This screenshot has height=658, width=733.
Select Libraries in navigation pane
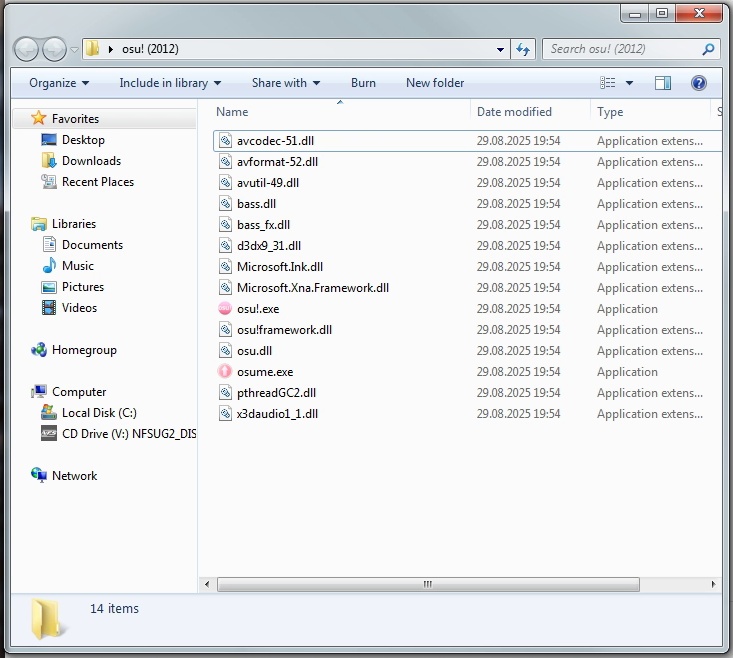73,224
